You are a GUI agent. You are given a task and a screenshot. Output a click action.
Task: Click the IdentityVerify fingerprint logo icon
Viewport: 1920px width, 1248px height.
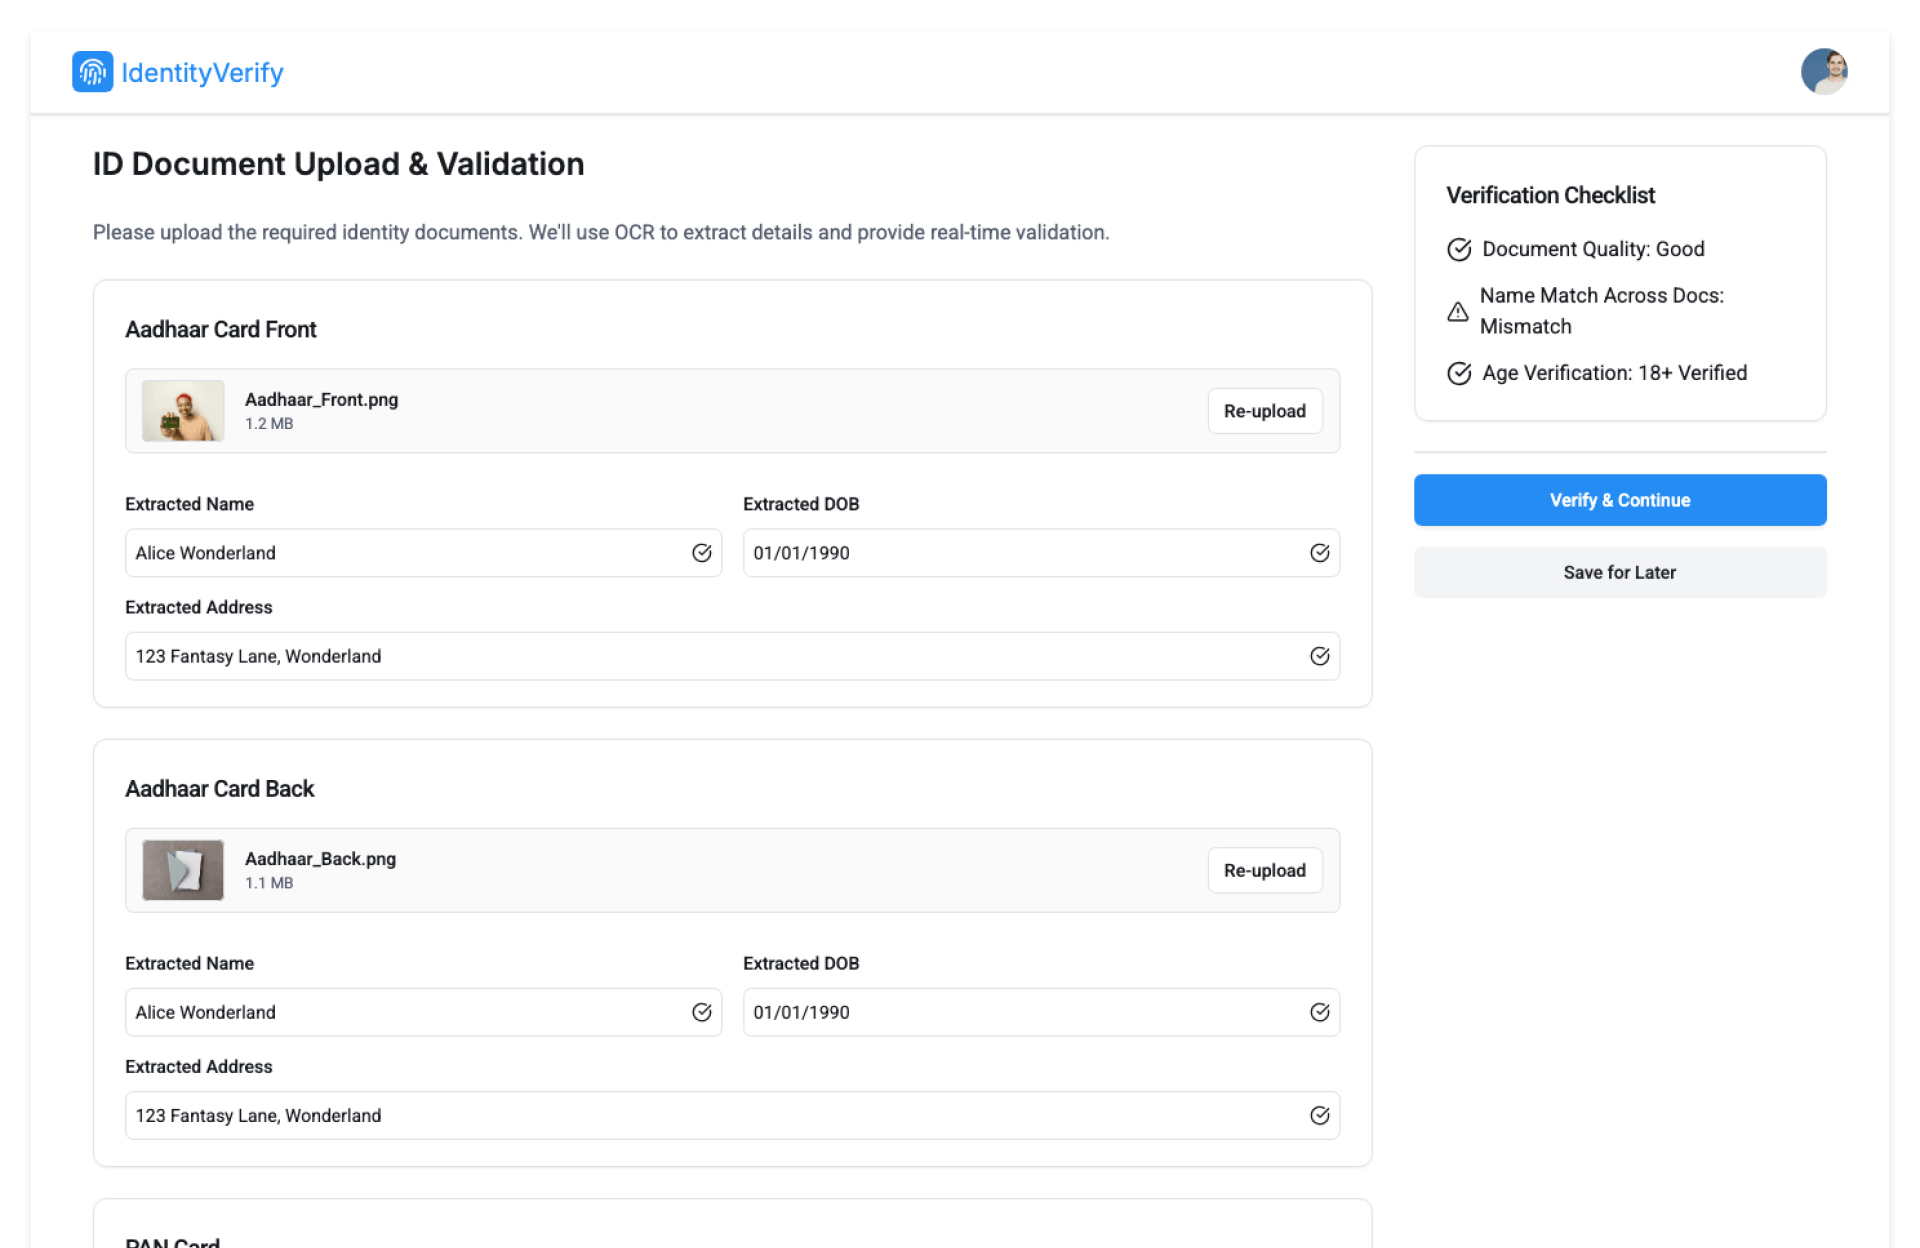coord(92,72)
